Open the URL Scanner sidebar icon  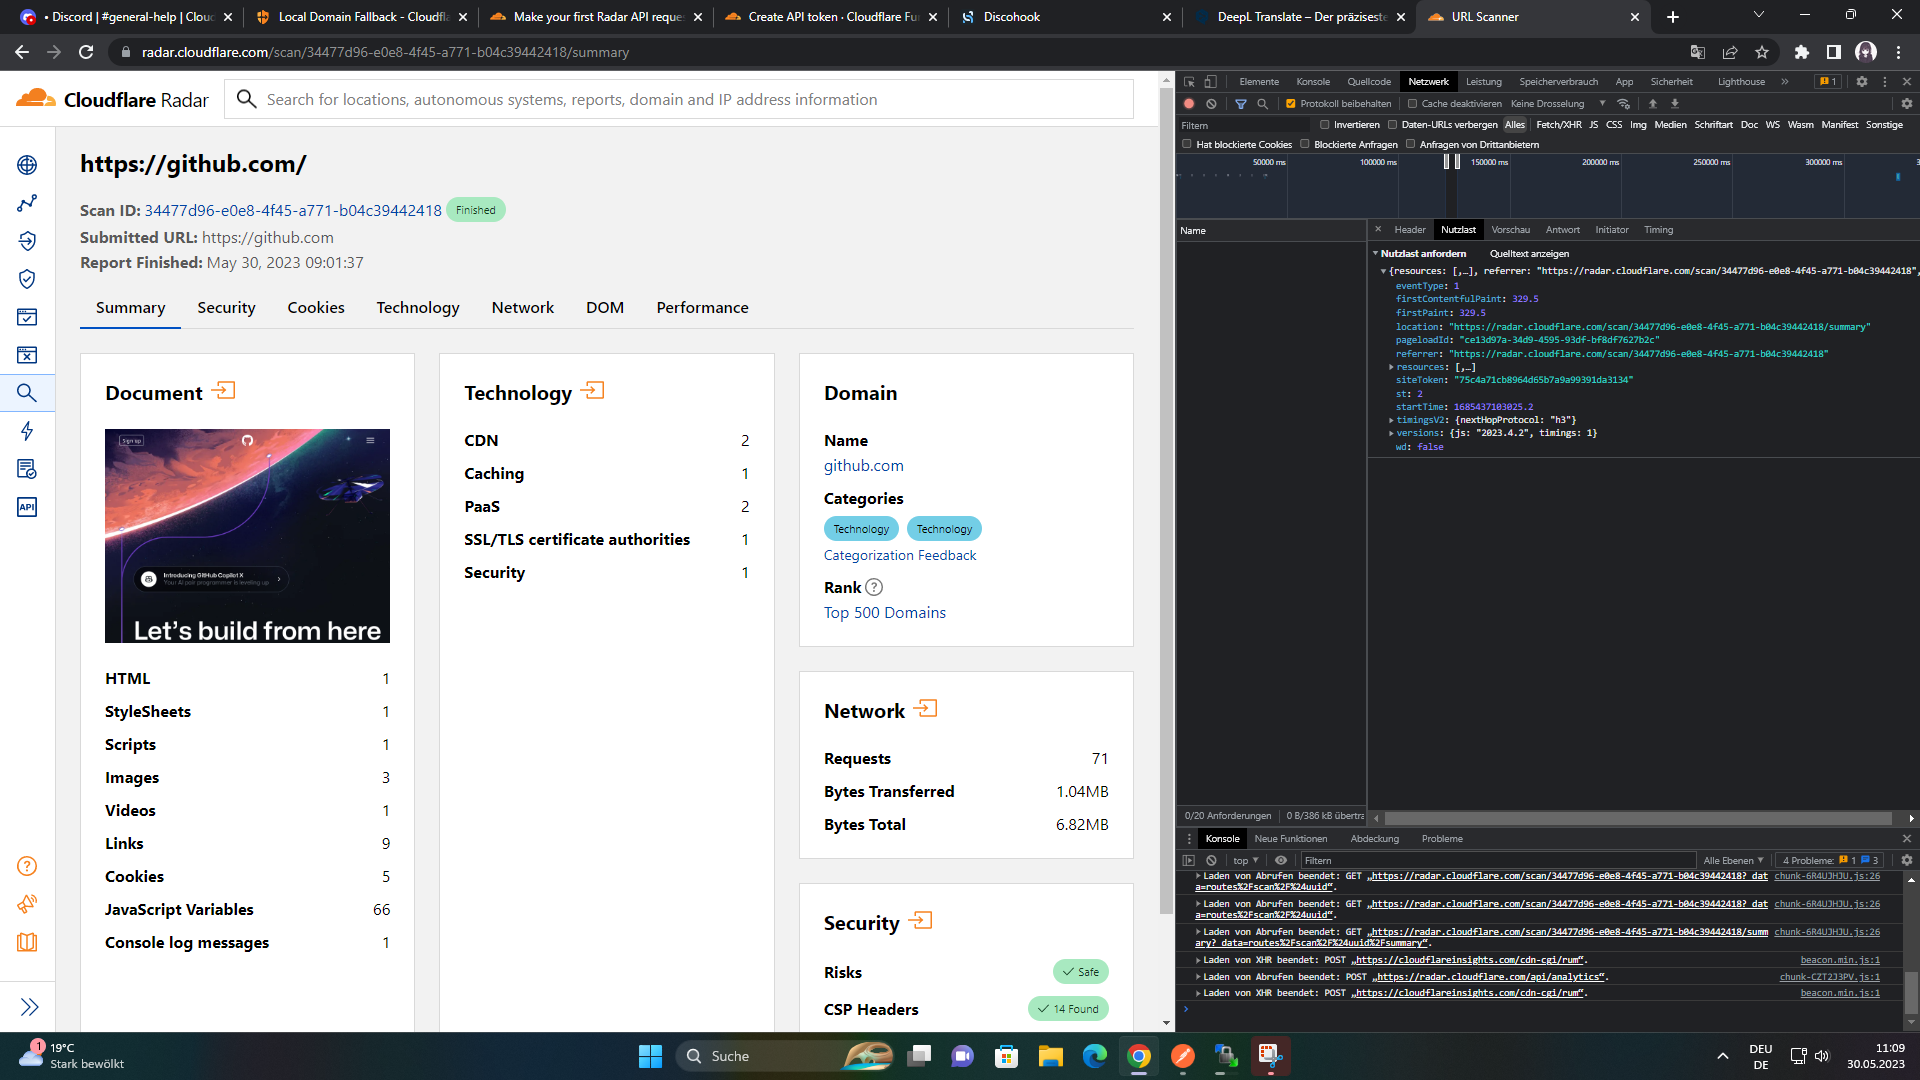pos(27,392)
